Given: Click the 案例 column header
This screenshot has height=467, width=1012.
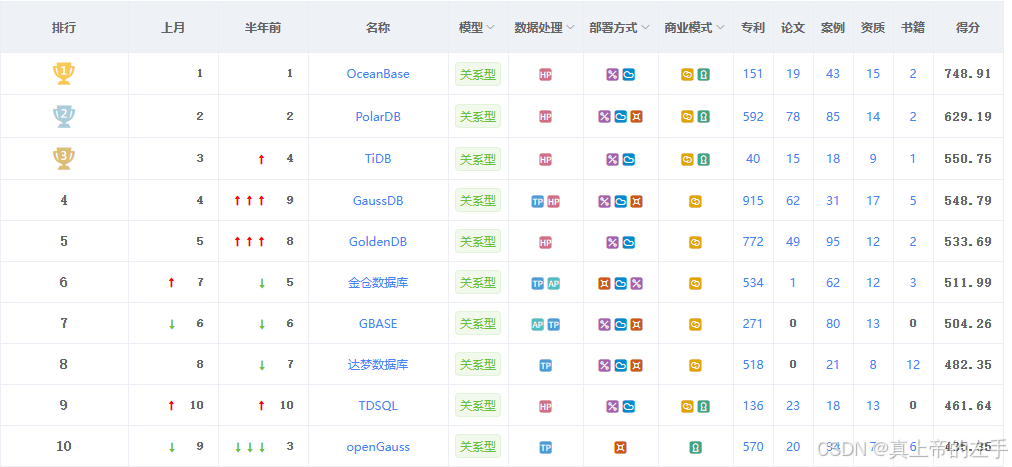Looking at the screenshot, I should pos(833,28).
